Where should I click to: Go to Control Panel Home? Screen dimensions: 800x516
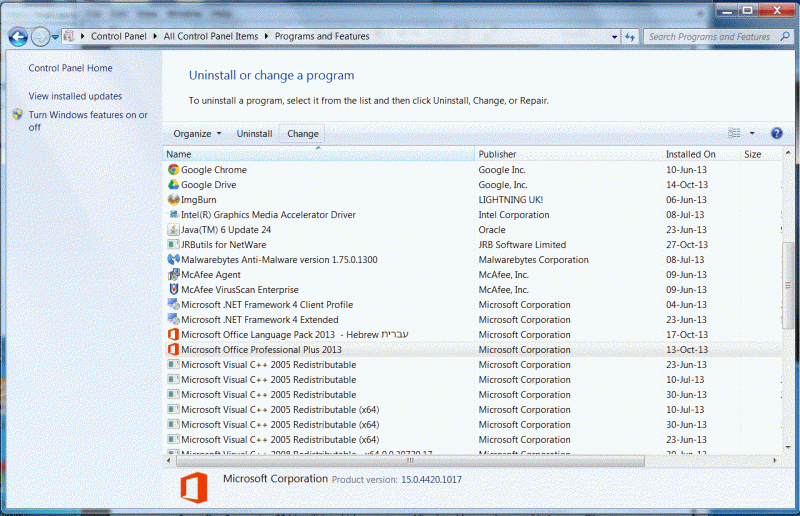click(x=70, y=68)
